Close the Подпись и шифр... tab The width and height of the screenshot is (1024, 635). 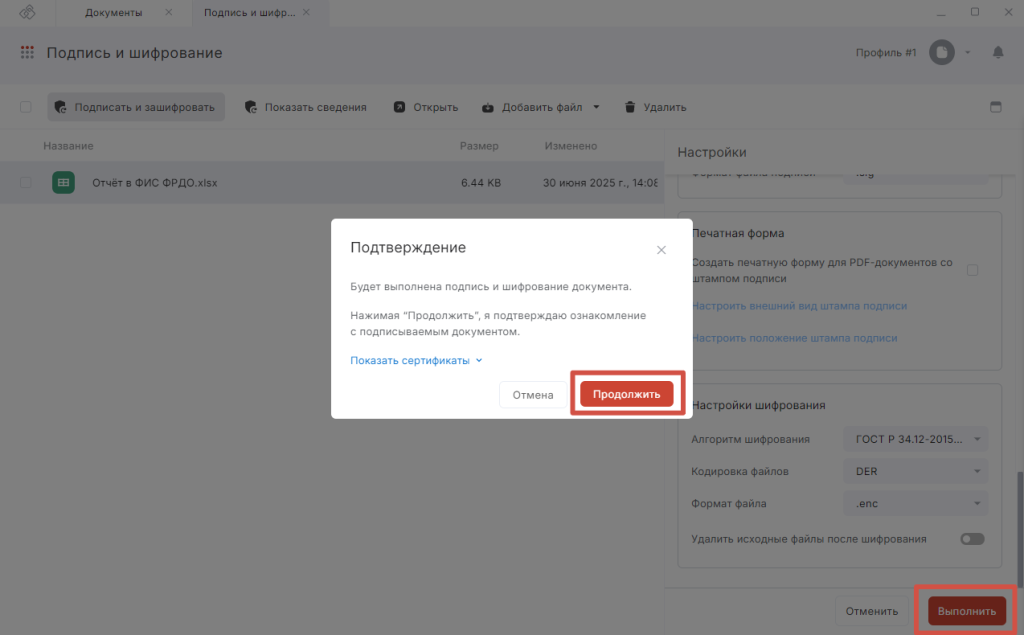coord(306,12)
